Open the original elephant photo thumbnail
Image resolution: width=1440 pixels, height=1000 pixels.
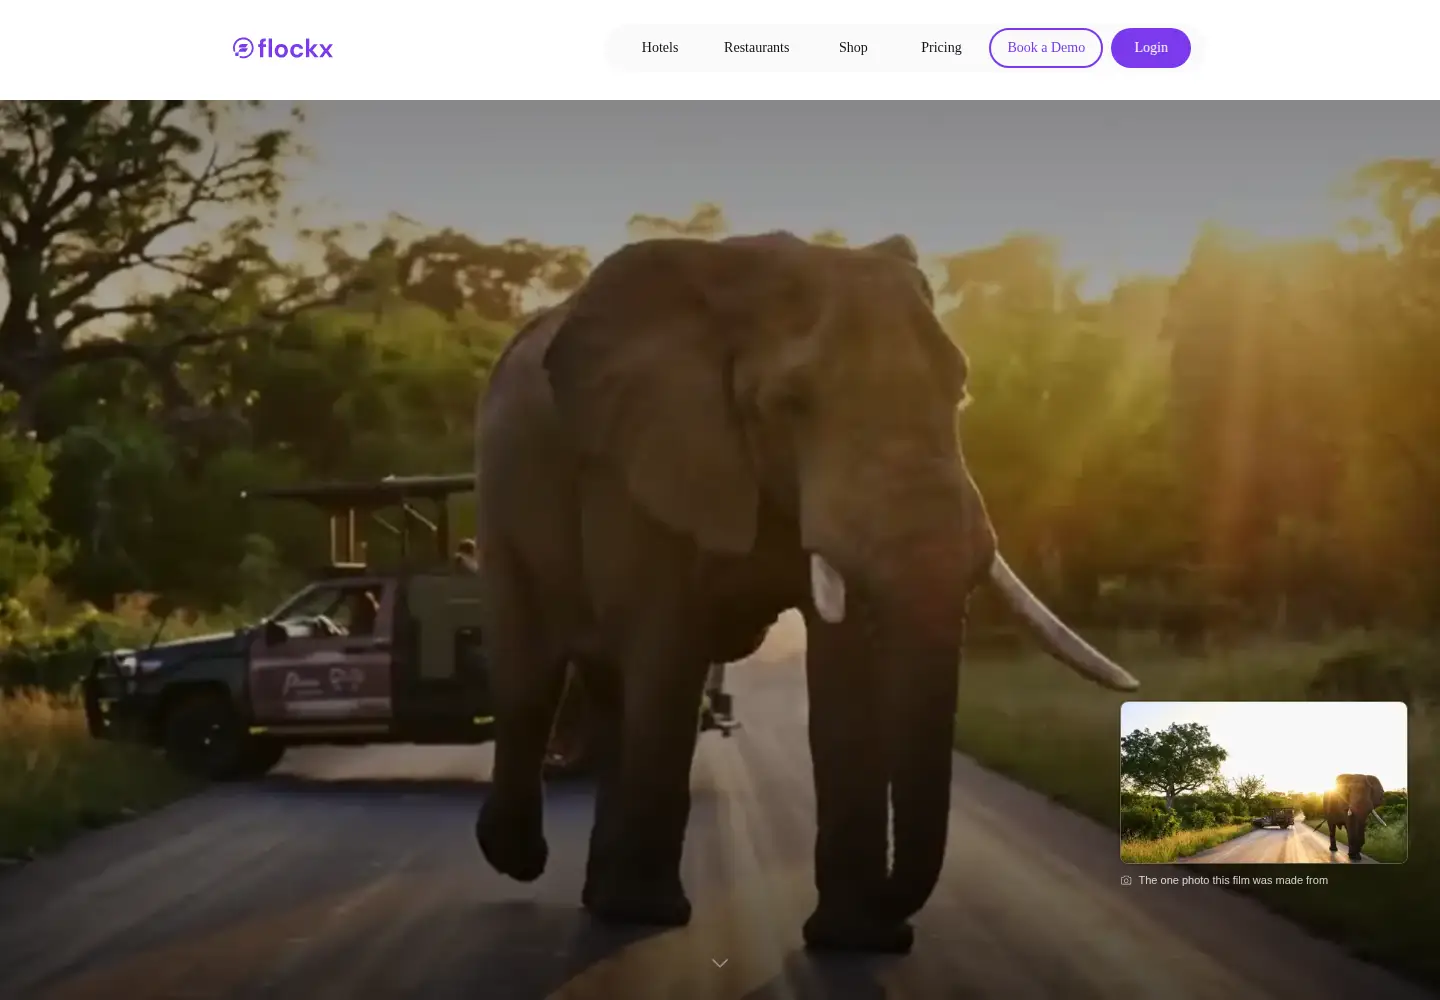(x=1264, y=782)
